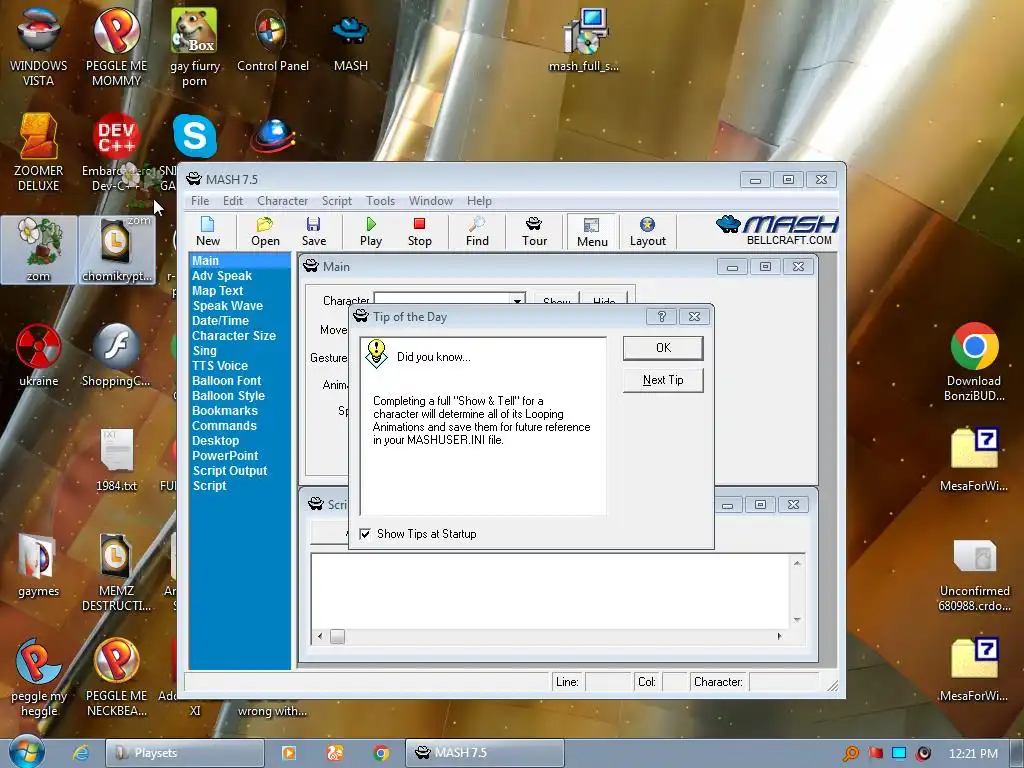
Task: Click OK in the Tip of the Day dialog
Action: click(663, 348)
